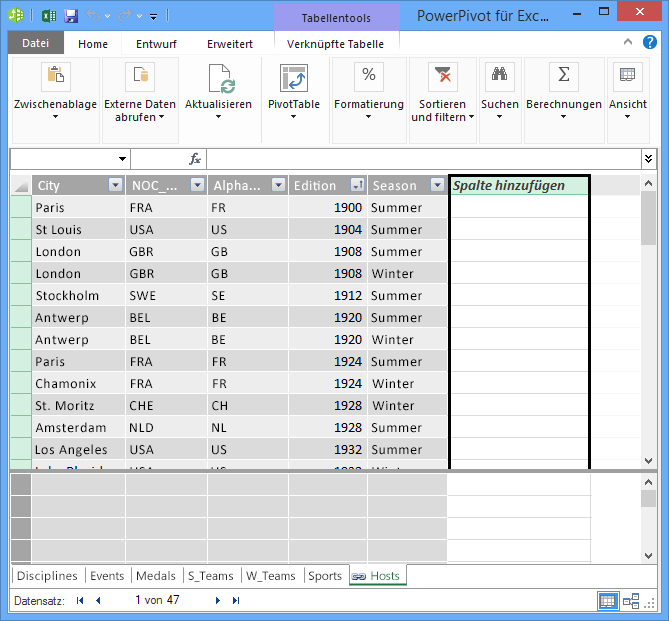
Task: Click the Save disk icon in the title bar
Action: pos(71,16)
